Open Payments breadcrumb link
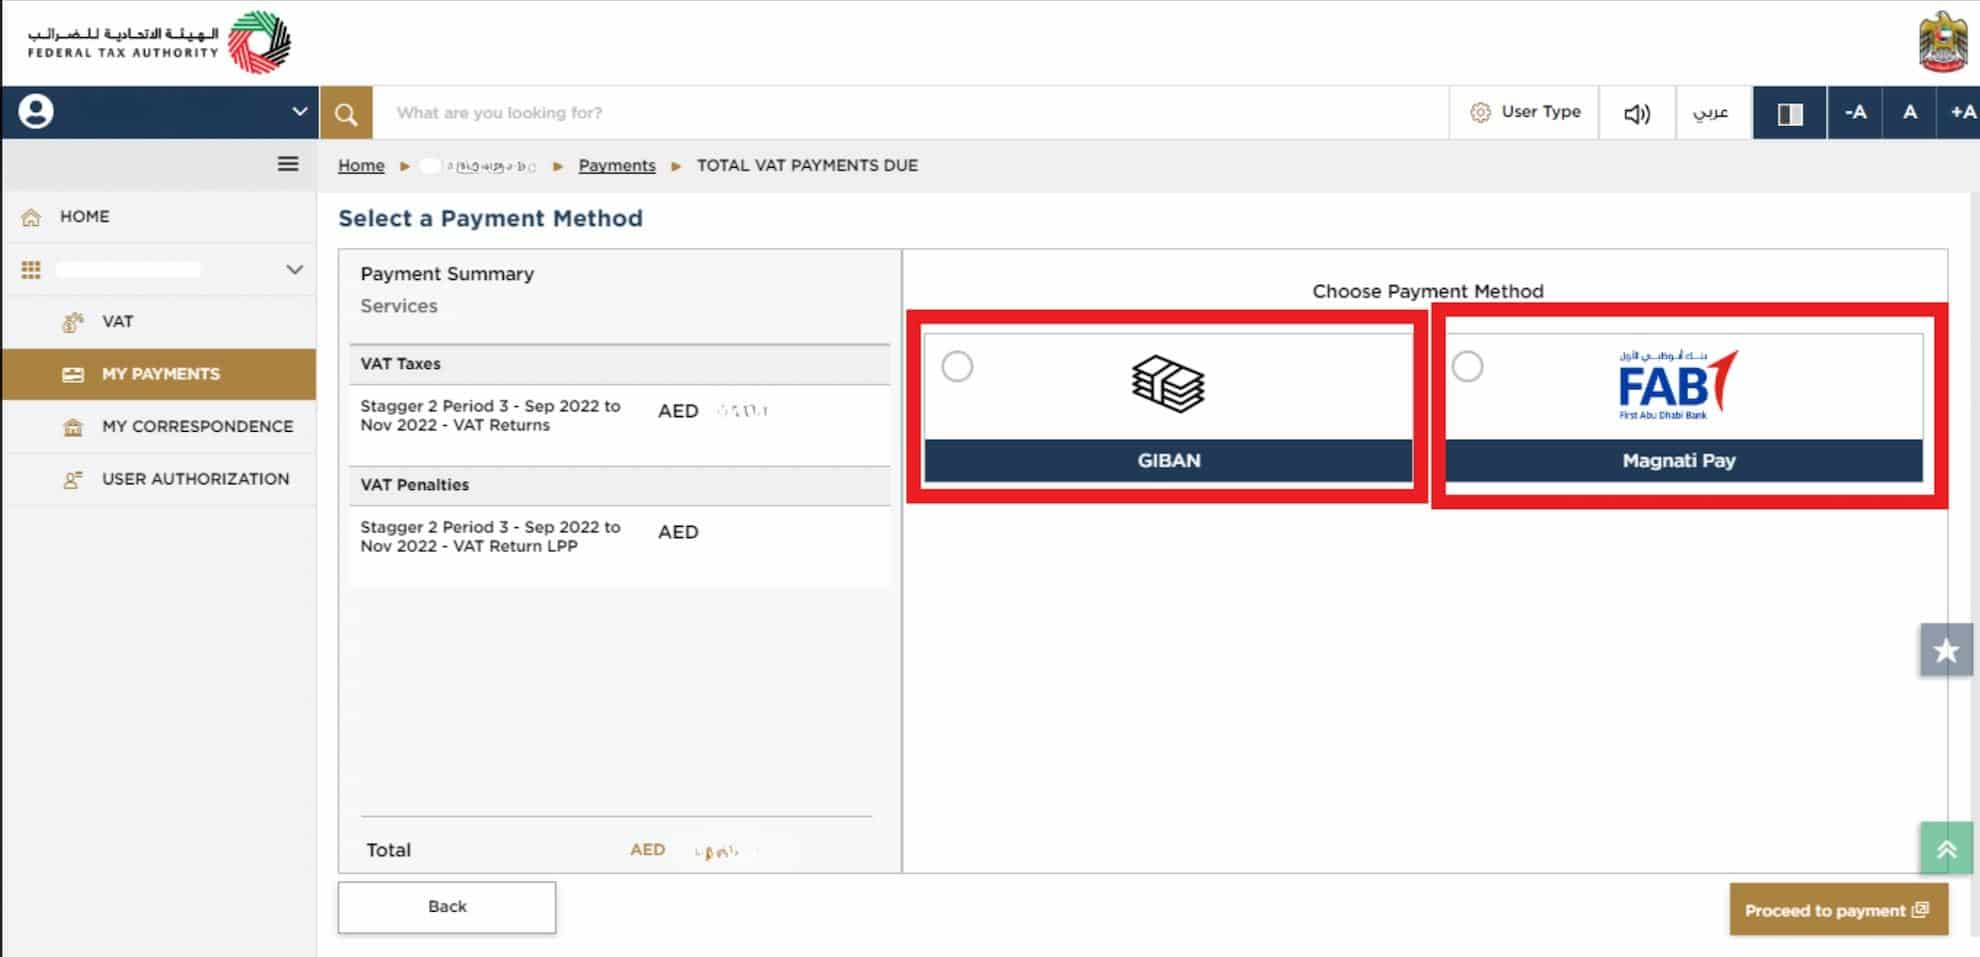1980x957 pixels. pyautogui.click(x=617, y=166)
